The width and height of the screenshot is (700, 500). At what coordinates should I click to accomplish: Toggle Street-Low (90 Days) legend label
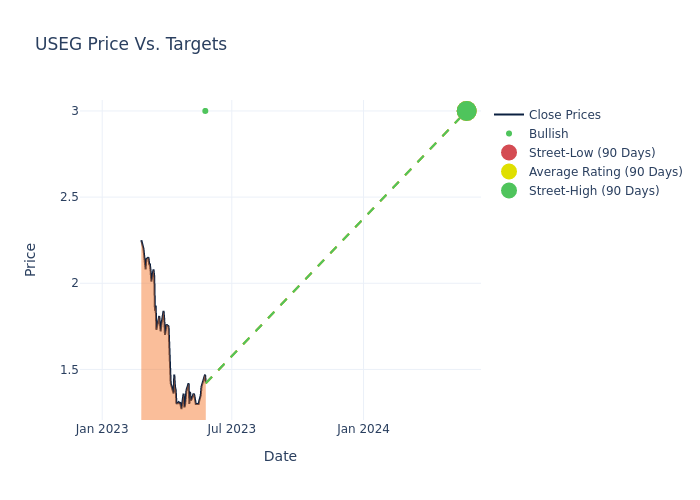coord(592,153)
